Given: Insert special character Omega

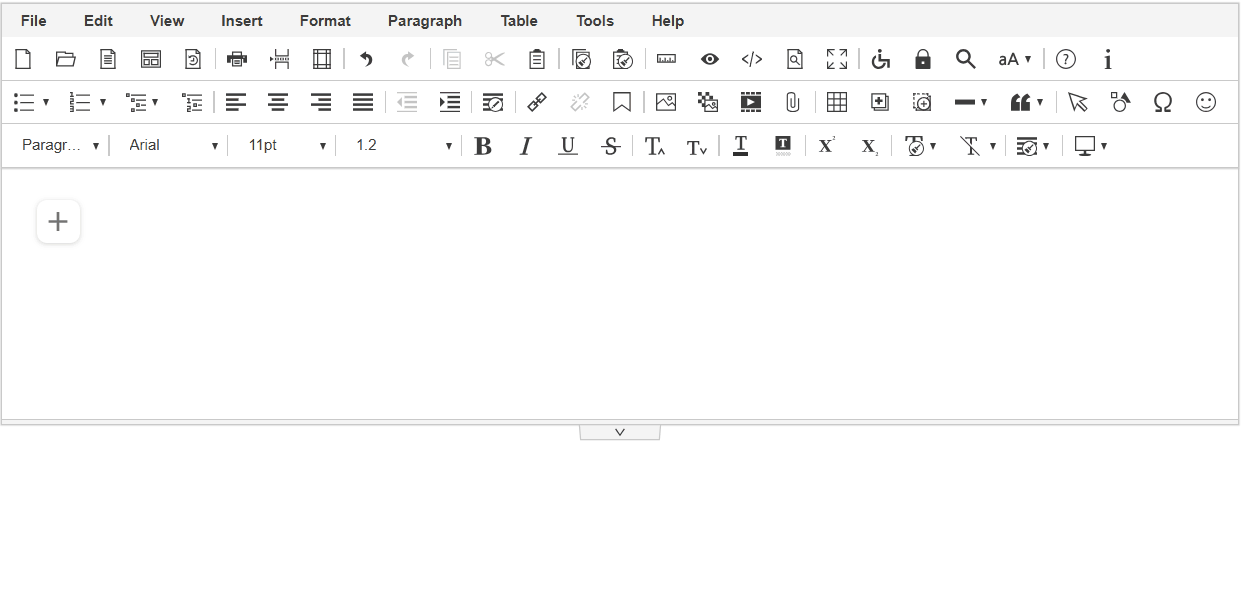Looking at the screenshot, I should [1162, 102].
